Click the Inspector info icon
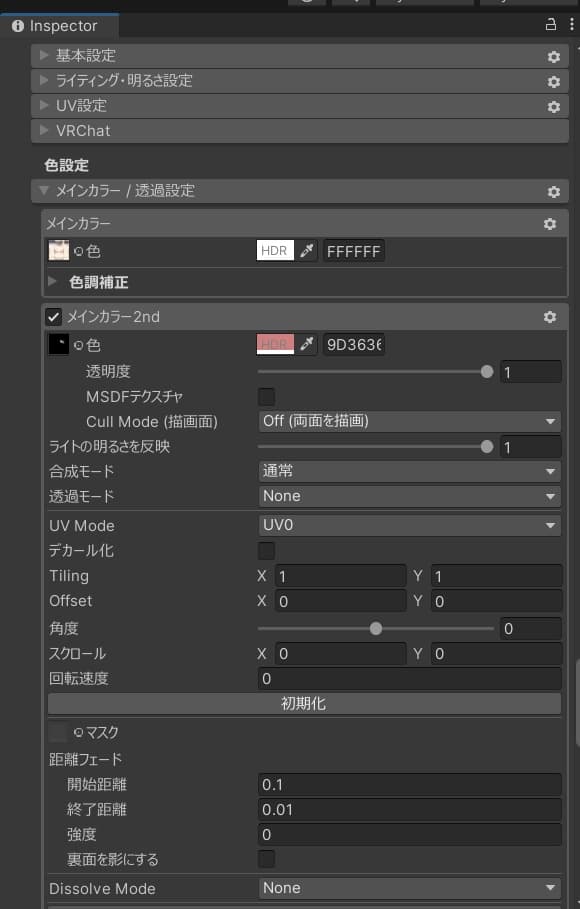Image resolution: width=580 pixels, height=909 pixels. click(18, 26)
